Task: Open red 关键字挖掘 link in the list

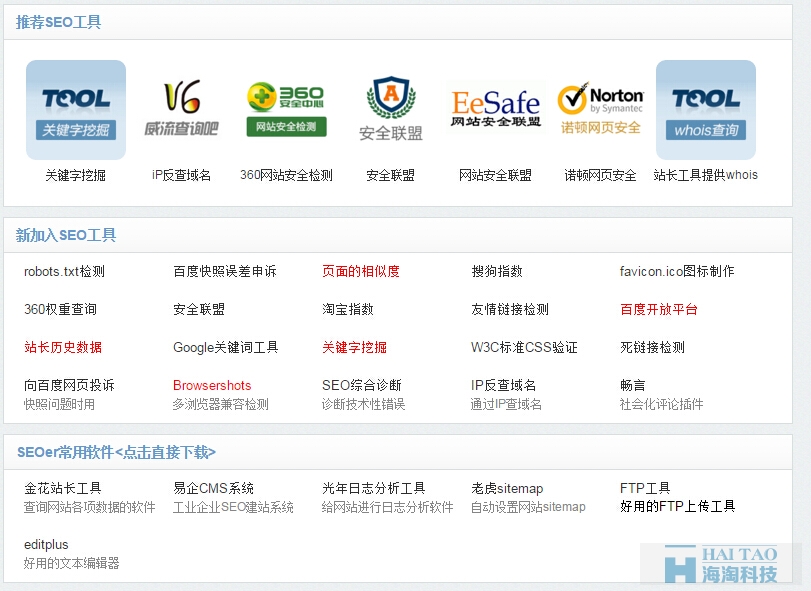Action: [x=354, y=347]
